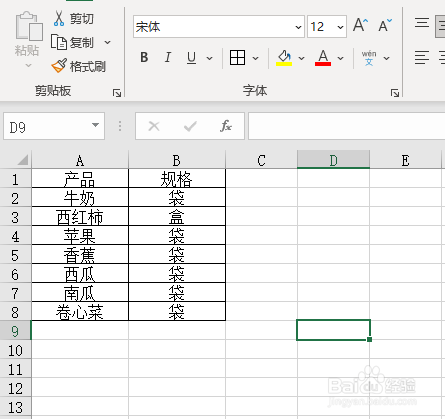Click into the formula bar input
Screen dimensions: 445x419
[x=346, y=126]
